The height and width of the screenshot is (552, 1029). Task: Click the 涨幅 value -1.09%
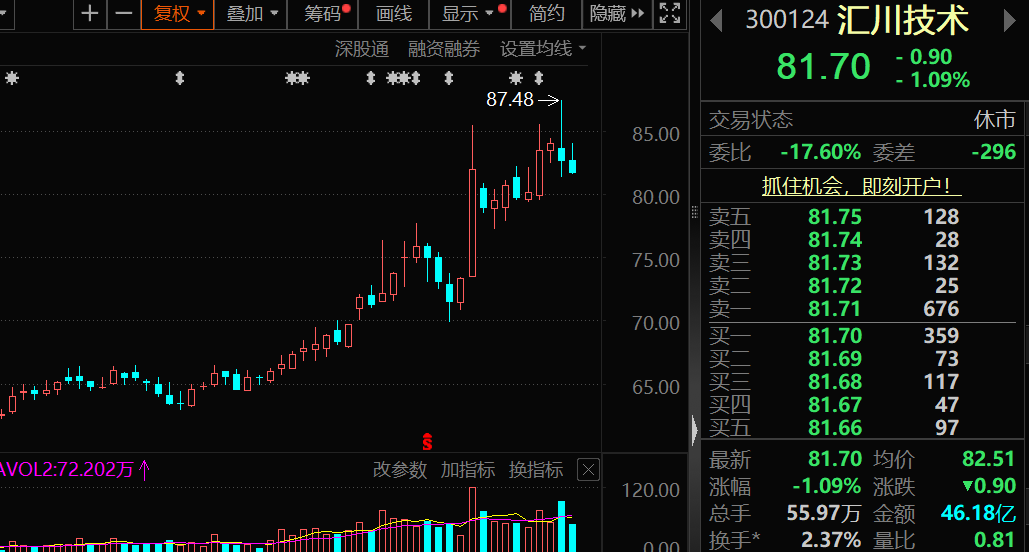click(827, 486)
